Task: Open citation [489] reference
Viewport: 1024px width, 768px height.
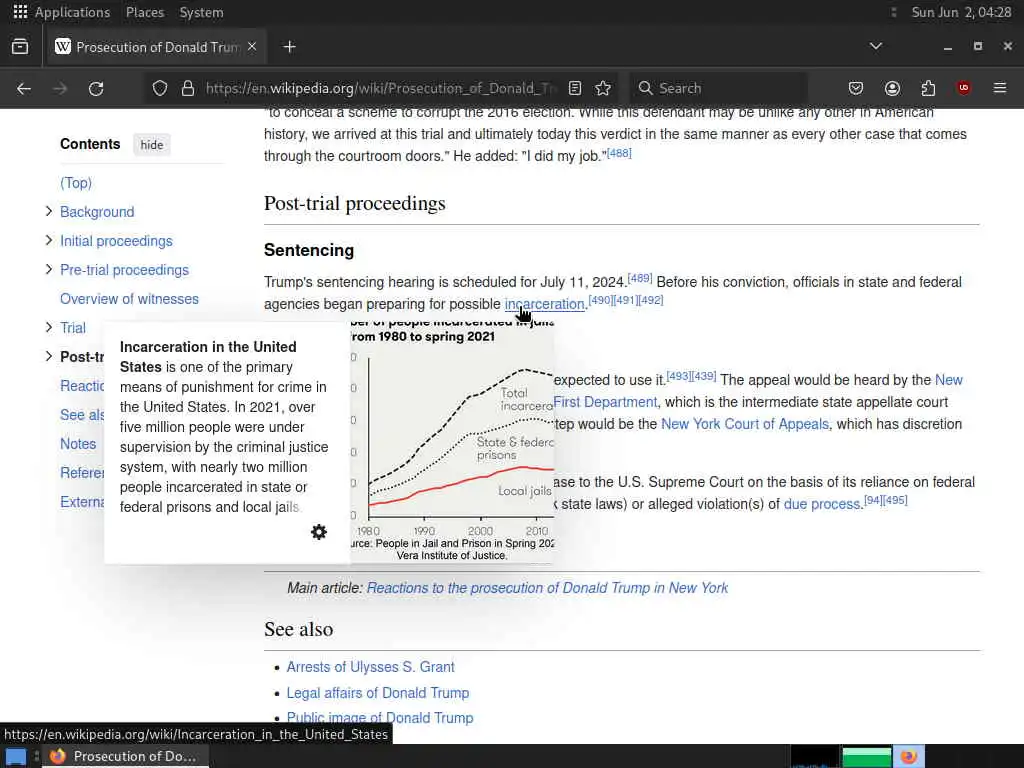Action: point(640,278)
